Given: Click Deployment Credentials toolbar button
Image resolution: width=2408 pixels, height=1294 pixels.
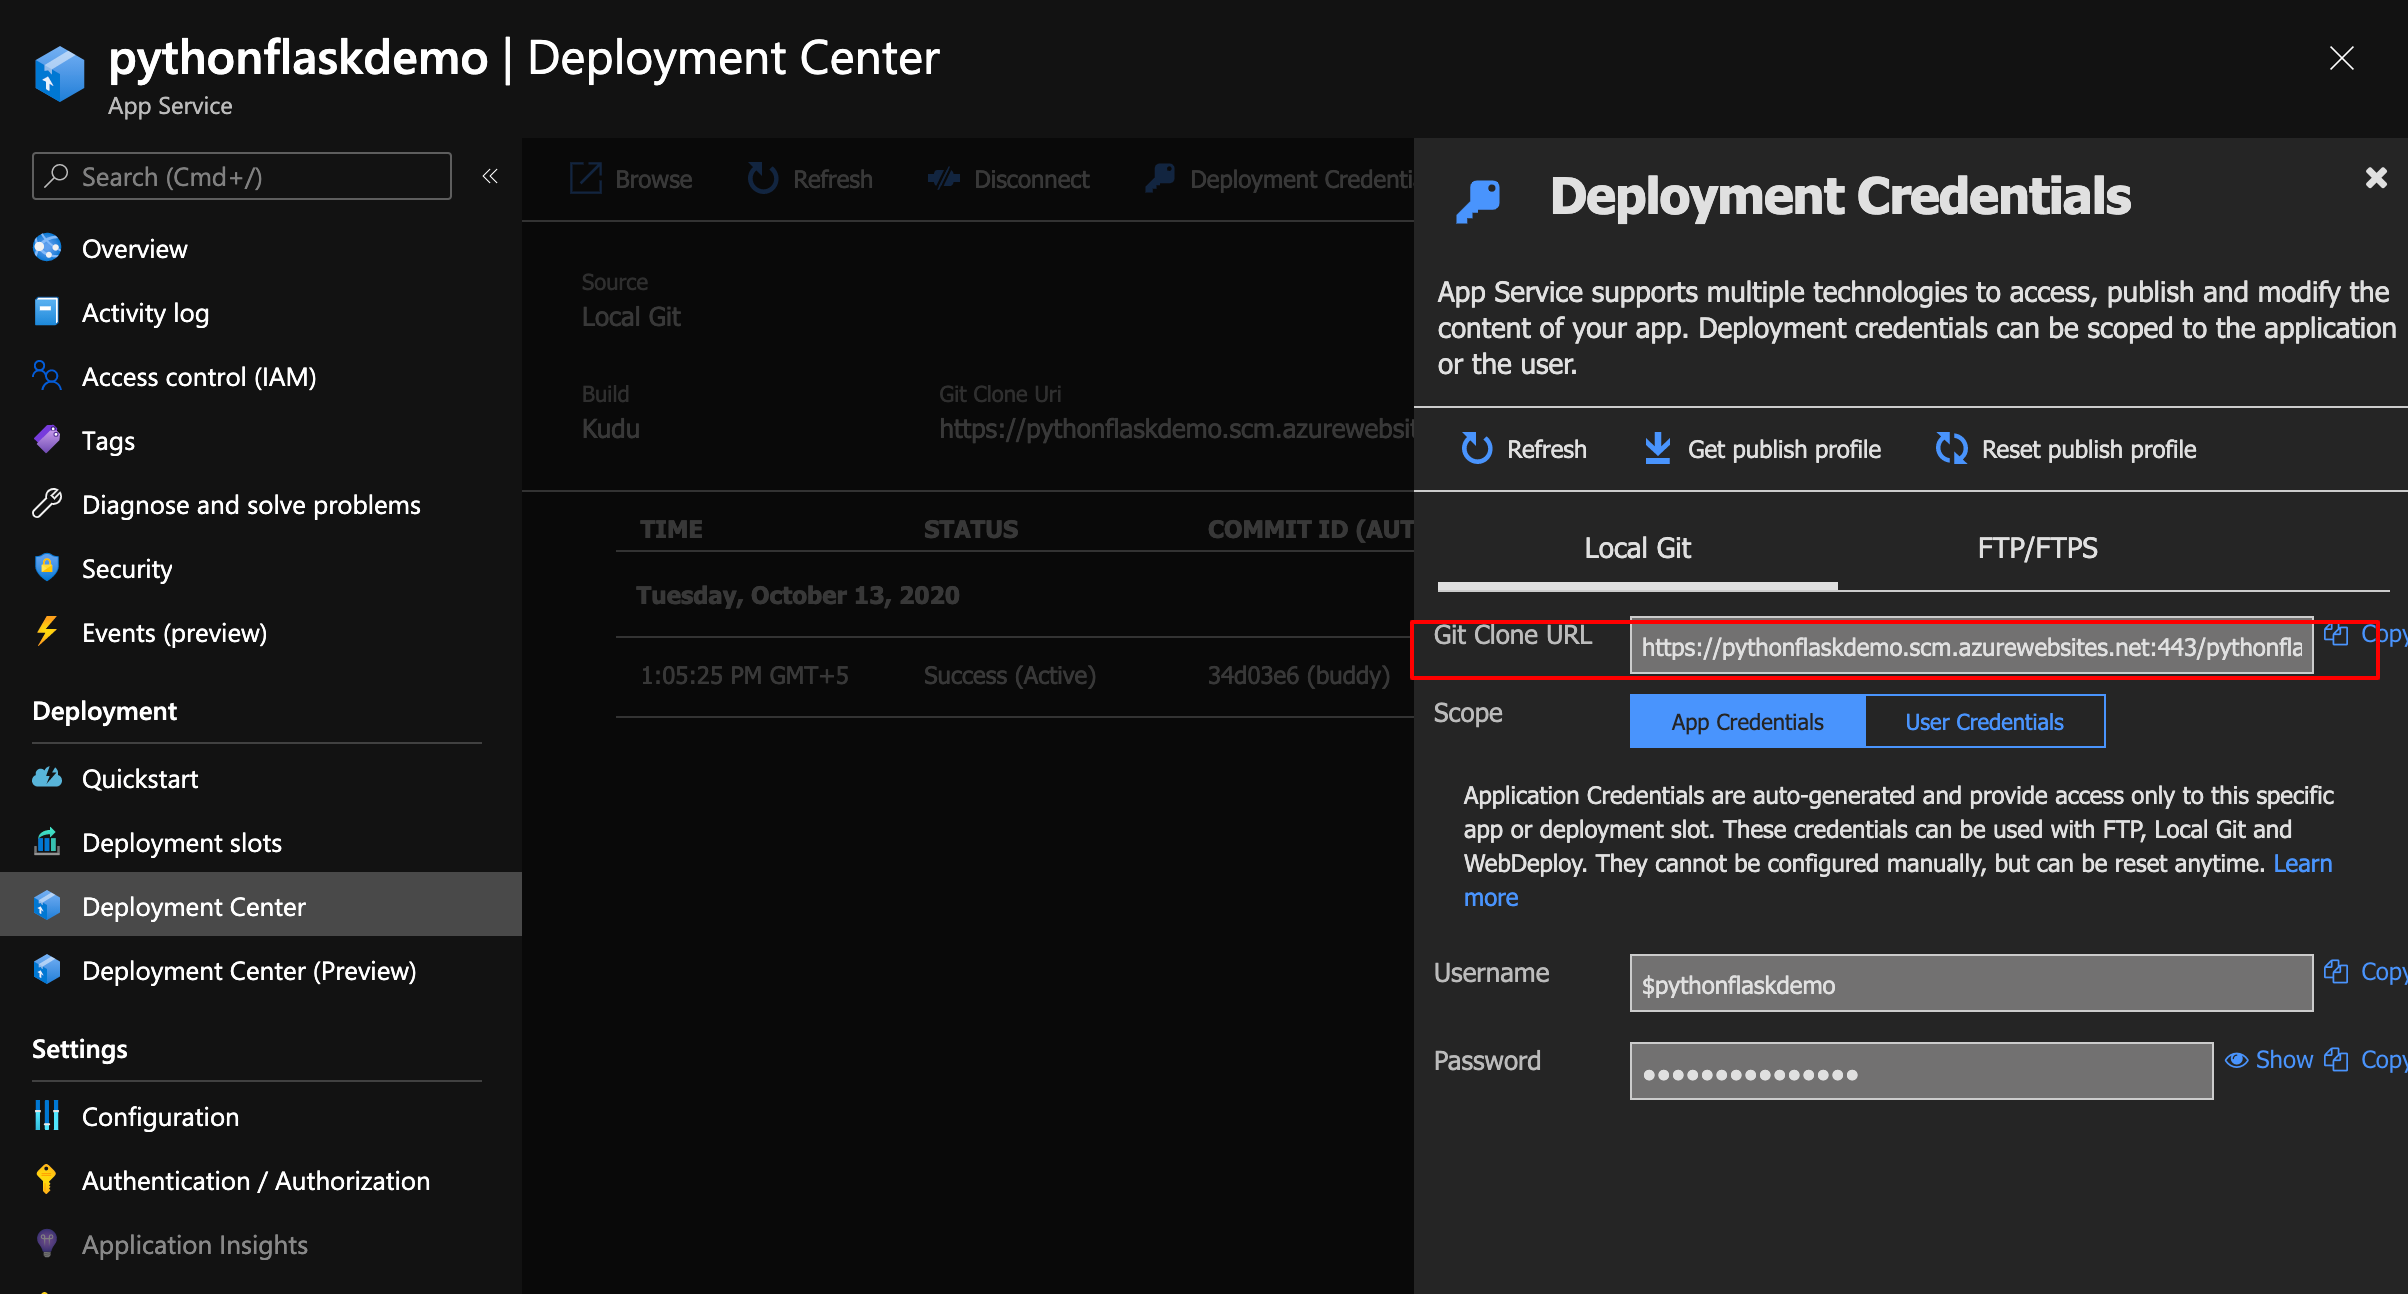Looking at the screenshot, I should coord(1279,179).
